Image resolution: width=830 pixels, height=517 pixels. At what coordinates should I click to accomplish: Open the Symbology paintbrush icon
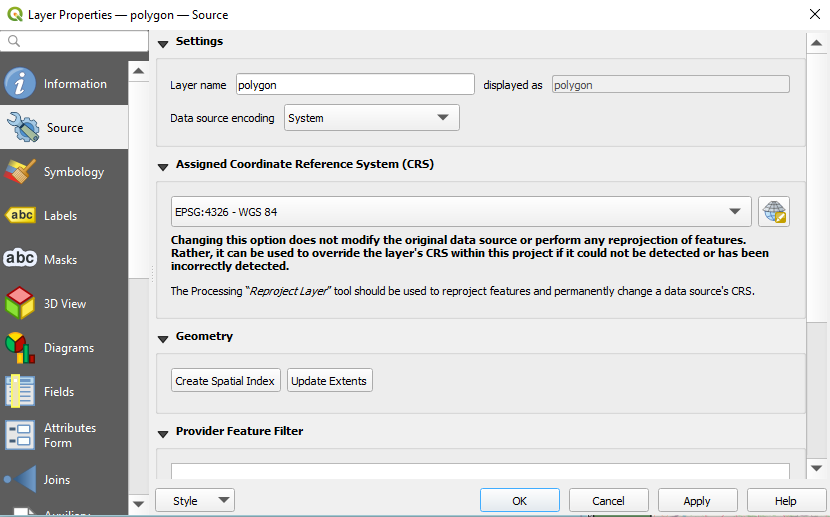pyautogui.click(x=21, y=172)
